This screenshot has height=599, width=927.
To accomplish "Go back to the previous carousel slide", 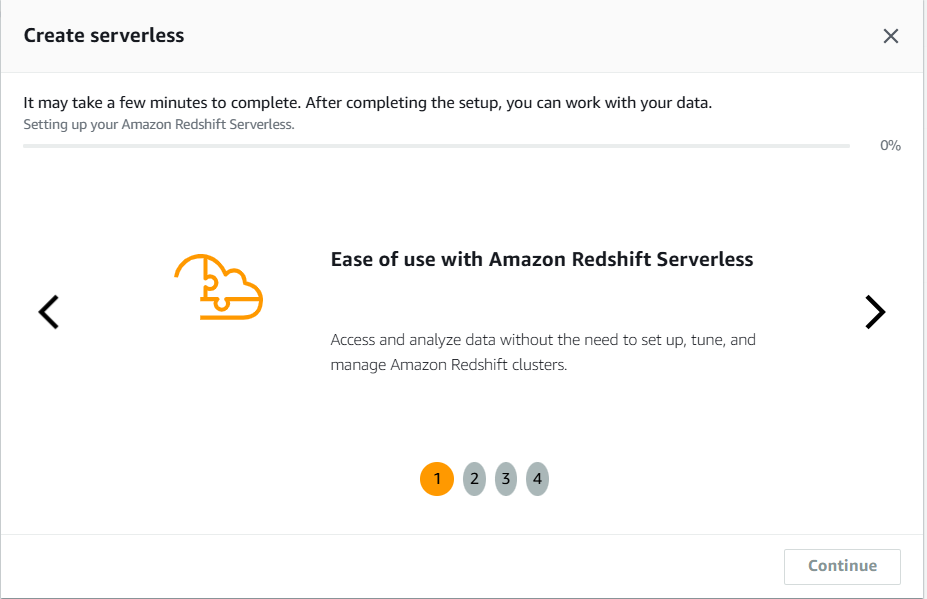I will (49, 312).
